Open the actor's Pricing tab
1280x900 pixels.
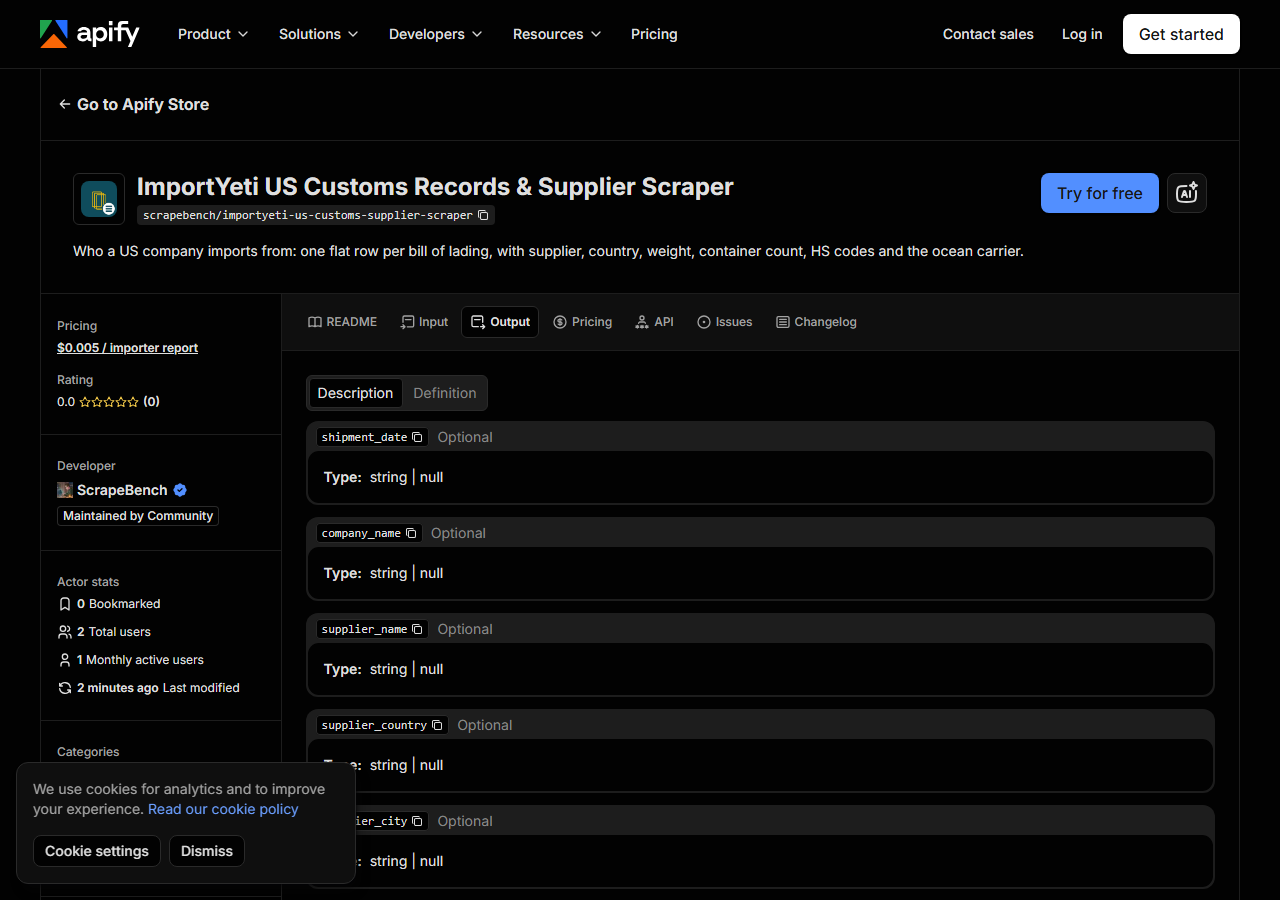point(582,322)
